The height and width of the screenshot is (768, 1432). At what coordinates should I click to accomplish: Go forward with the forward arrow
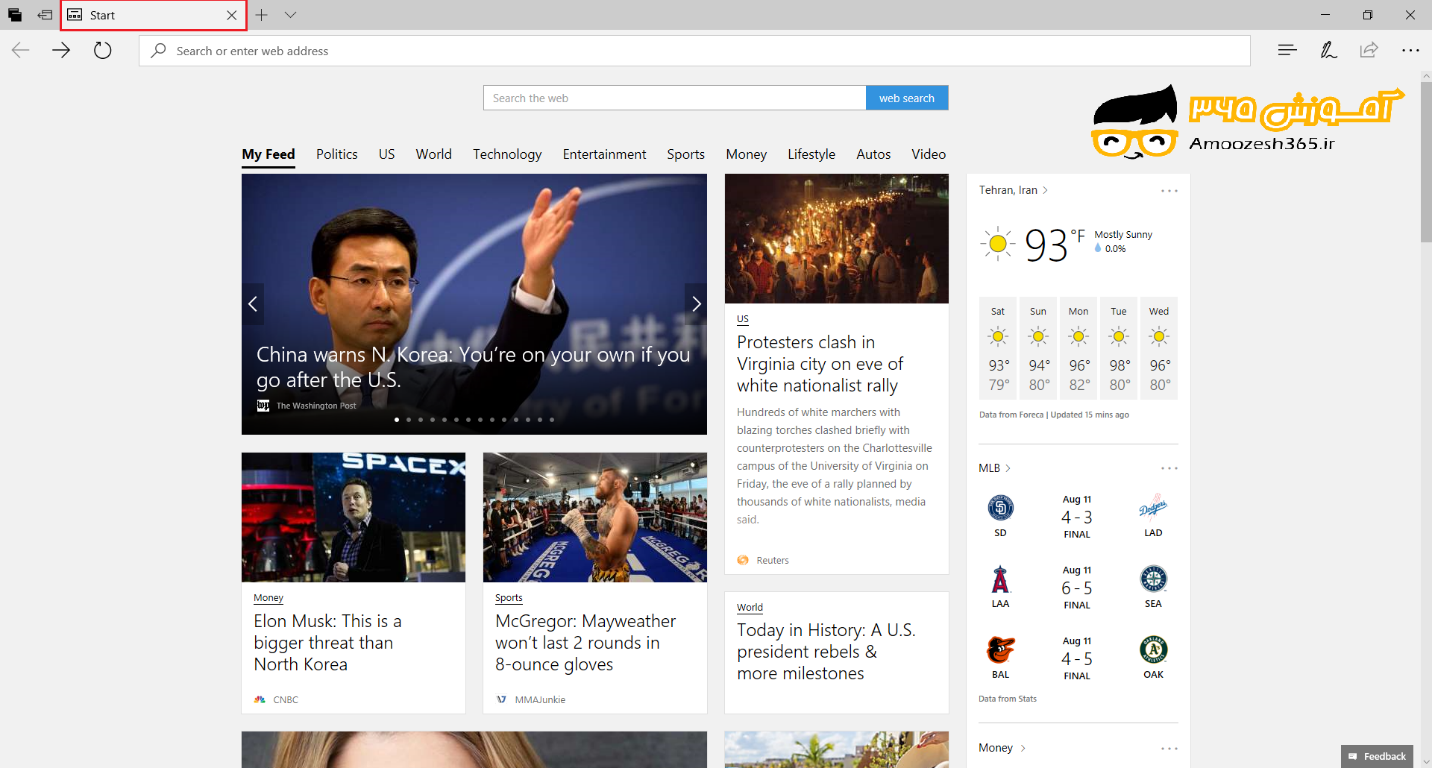pos(61,50)
